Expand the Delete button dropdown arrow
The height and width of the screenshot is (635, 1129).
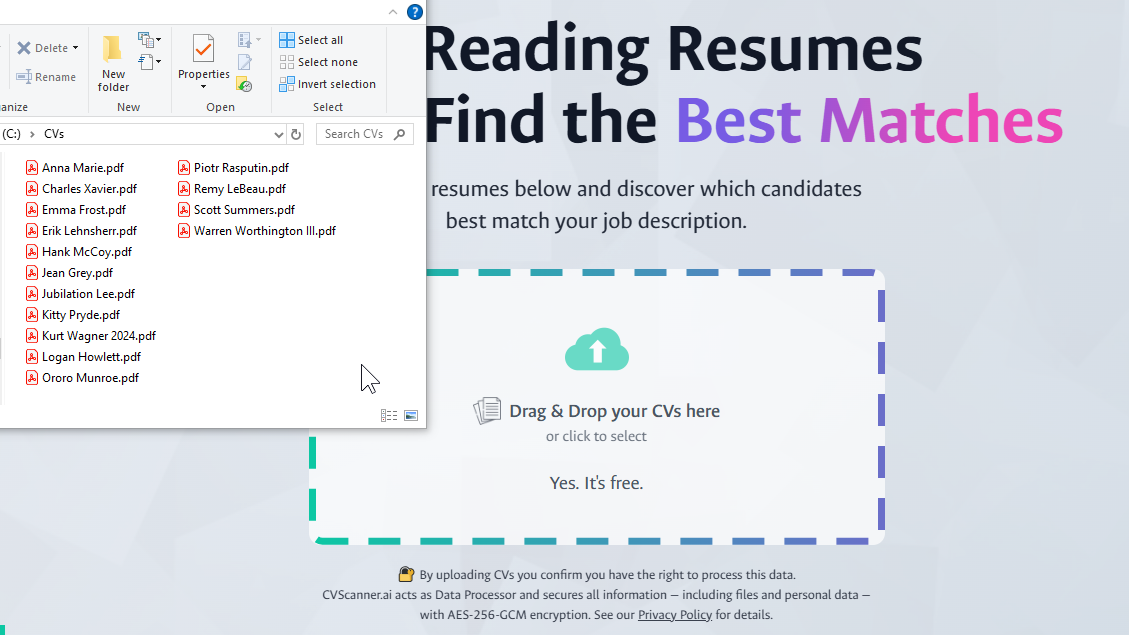[x=76, y=48]
